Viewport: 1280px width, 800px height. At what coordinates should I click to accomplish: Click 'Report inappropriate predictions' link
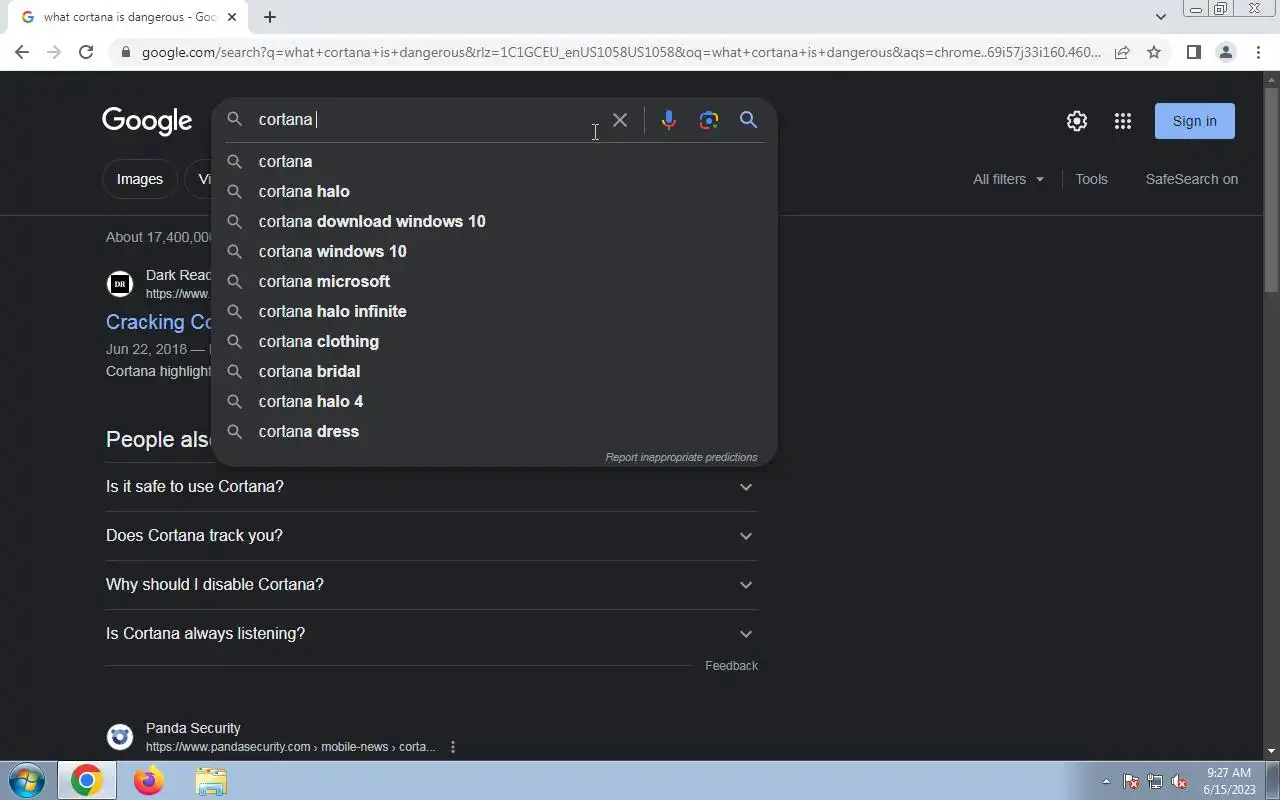pyautogui.click(x=681, y=457)
